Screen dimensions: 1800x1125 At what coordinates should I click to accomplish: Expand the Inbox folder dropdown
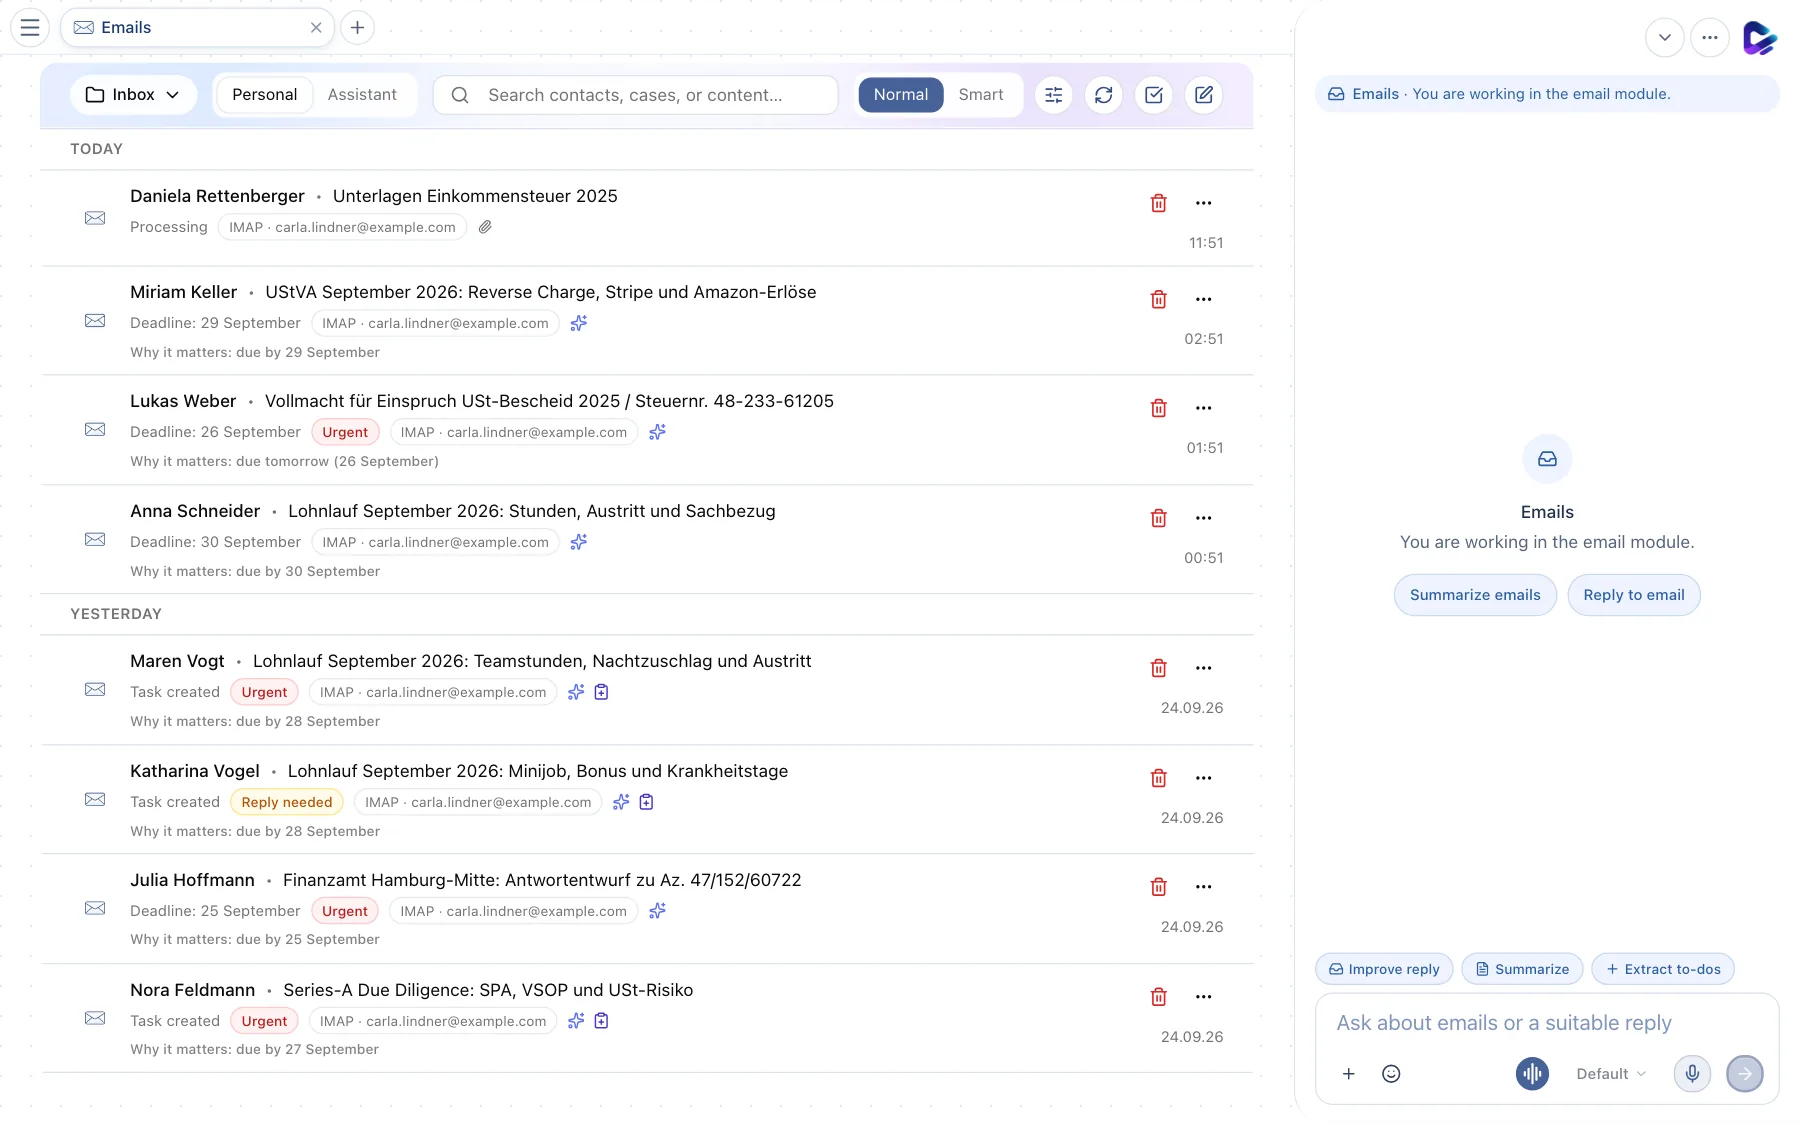pos(133,95)
